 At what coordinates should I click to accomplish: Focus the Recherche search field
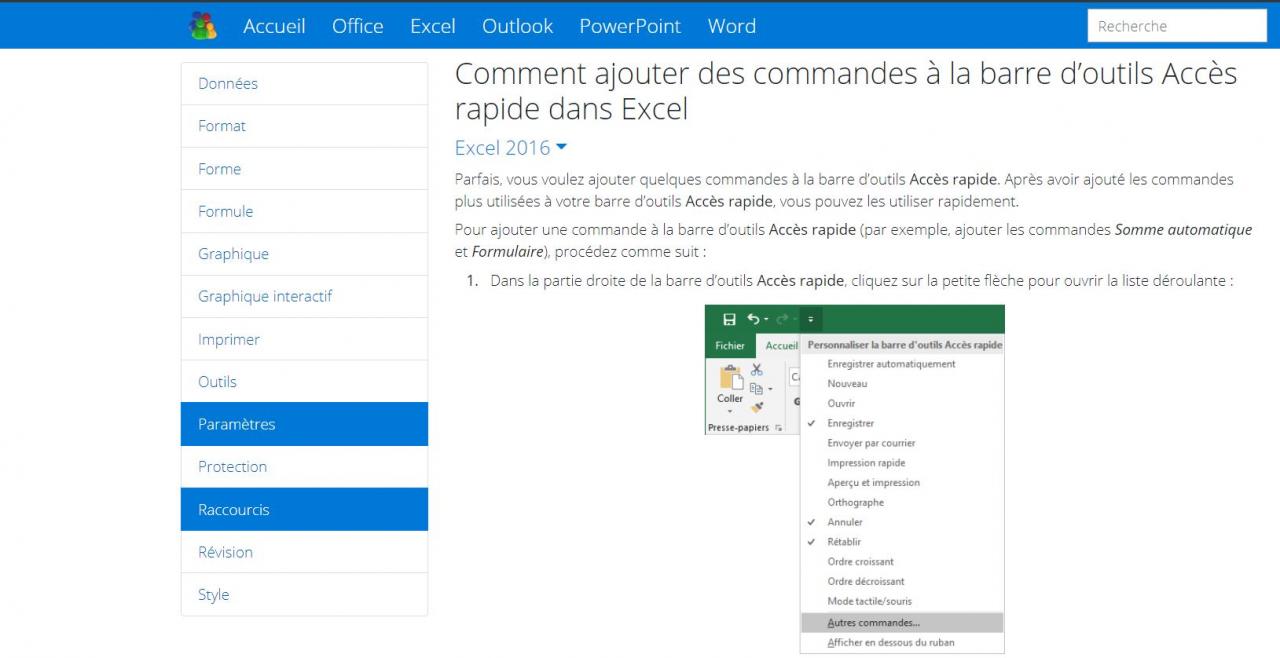(1177, 26)
